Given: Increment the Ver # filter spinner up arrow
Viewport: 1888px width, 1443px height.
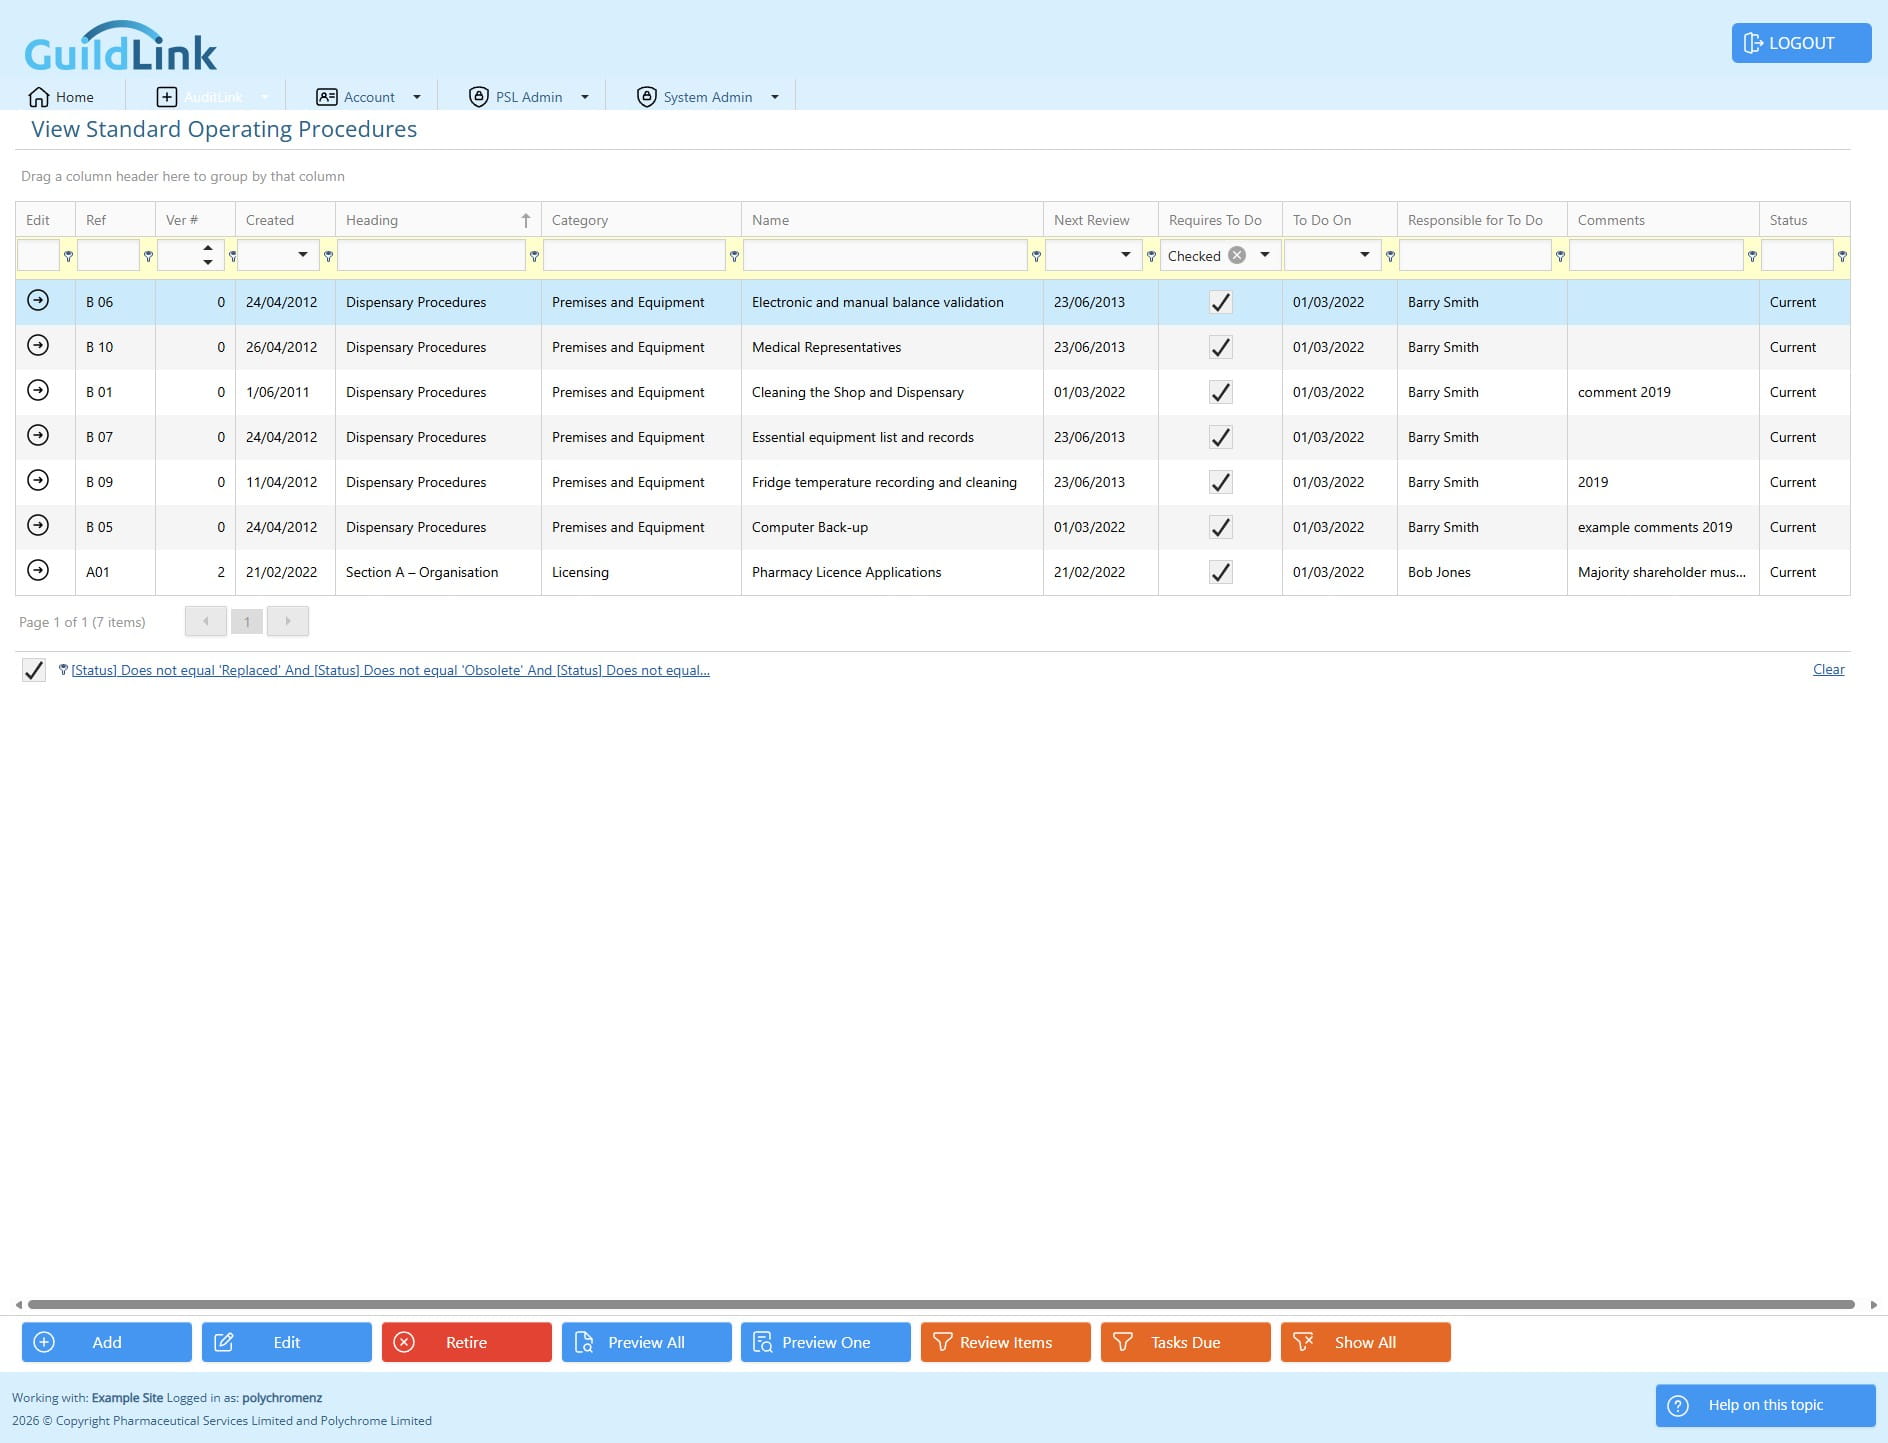Looking at the screenshot, I should [208, 248].
